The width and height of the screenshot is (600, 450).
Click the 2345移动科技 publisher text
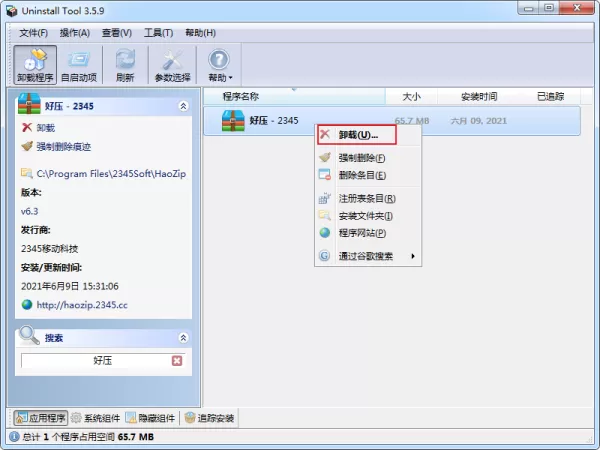49,249
